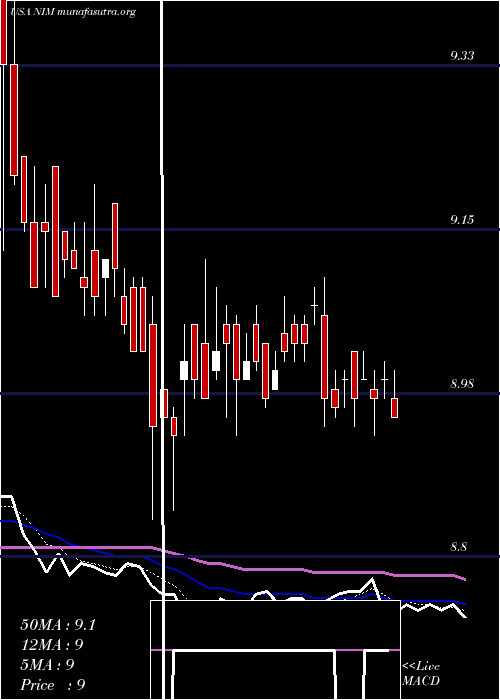Click the MACD inset chart box
This screenshot has width=500, height=700.
[x=275, y=650]
